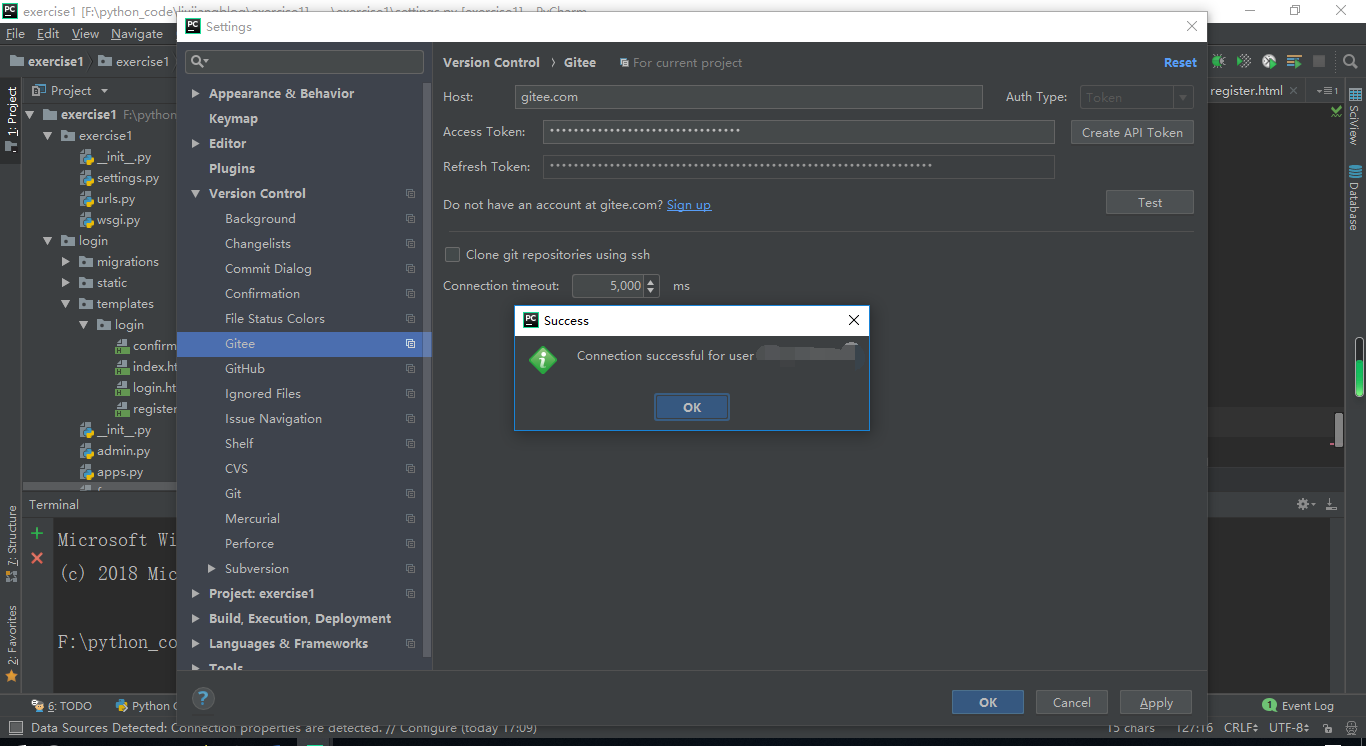Viewport: 1366px width, 746px height.
Task: Open the hidden editor tabs list dropdown
Action: pos(1327,90)
